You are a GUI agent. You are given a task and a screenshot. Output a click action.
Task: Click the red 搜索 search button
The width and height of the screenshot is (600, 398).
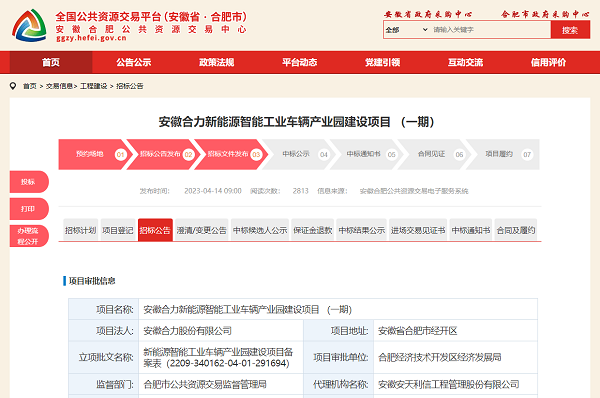[x=570, y=30]
